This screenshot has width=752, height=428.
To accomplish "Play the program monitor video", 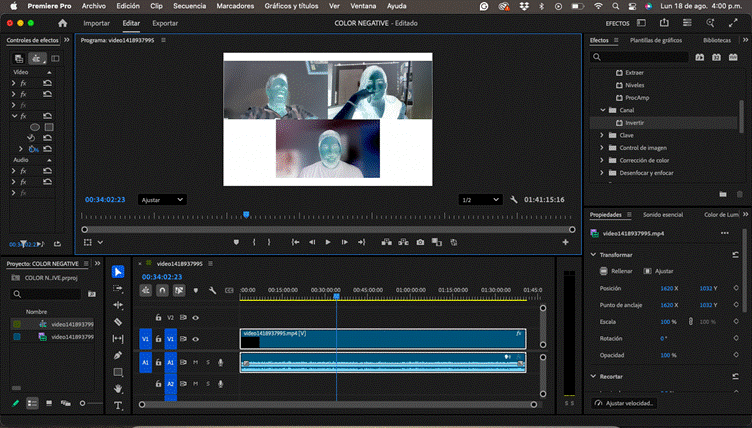I will point(328,242).
